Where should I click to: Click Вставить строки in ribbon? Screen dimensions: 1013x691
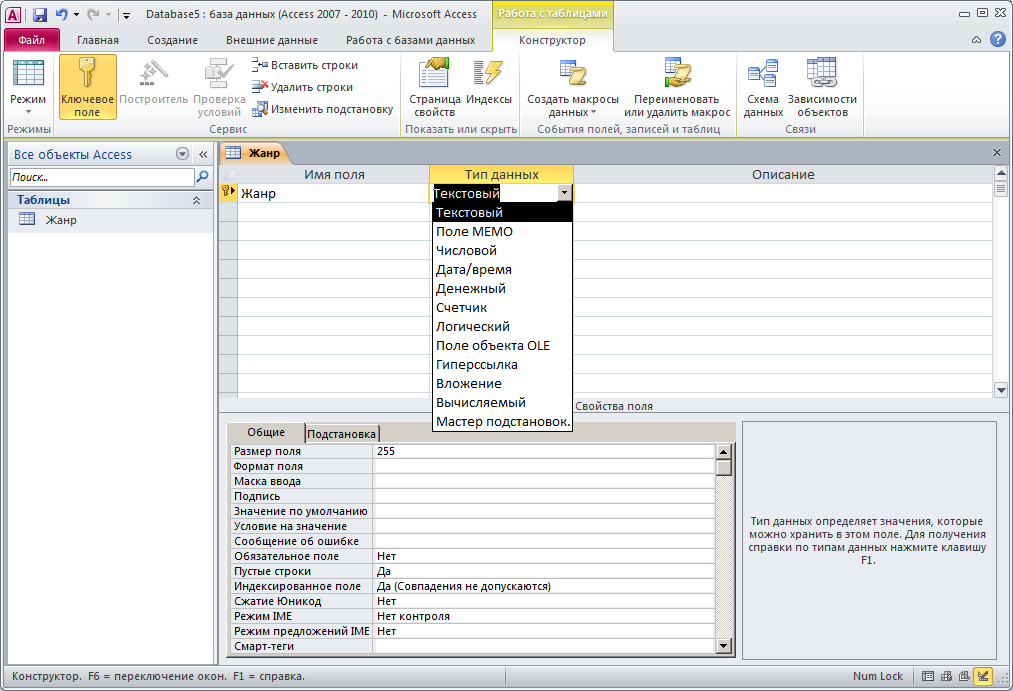point(305,65)
